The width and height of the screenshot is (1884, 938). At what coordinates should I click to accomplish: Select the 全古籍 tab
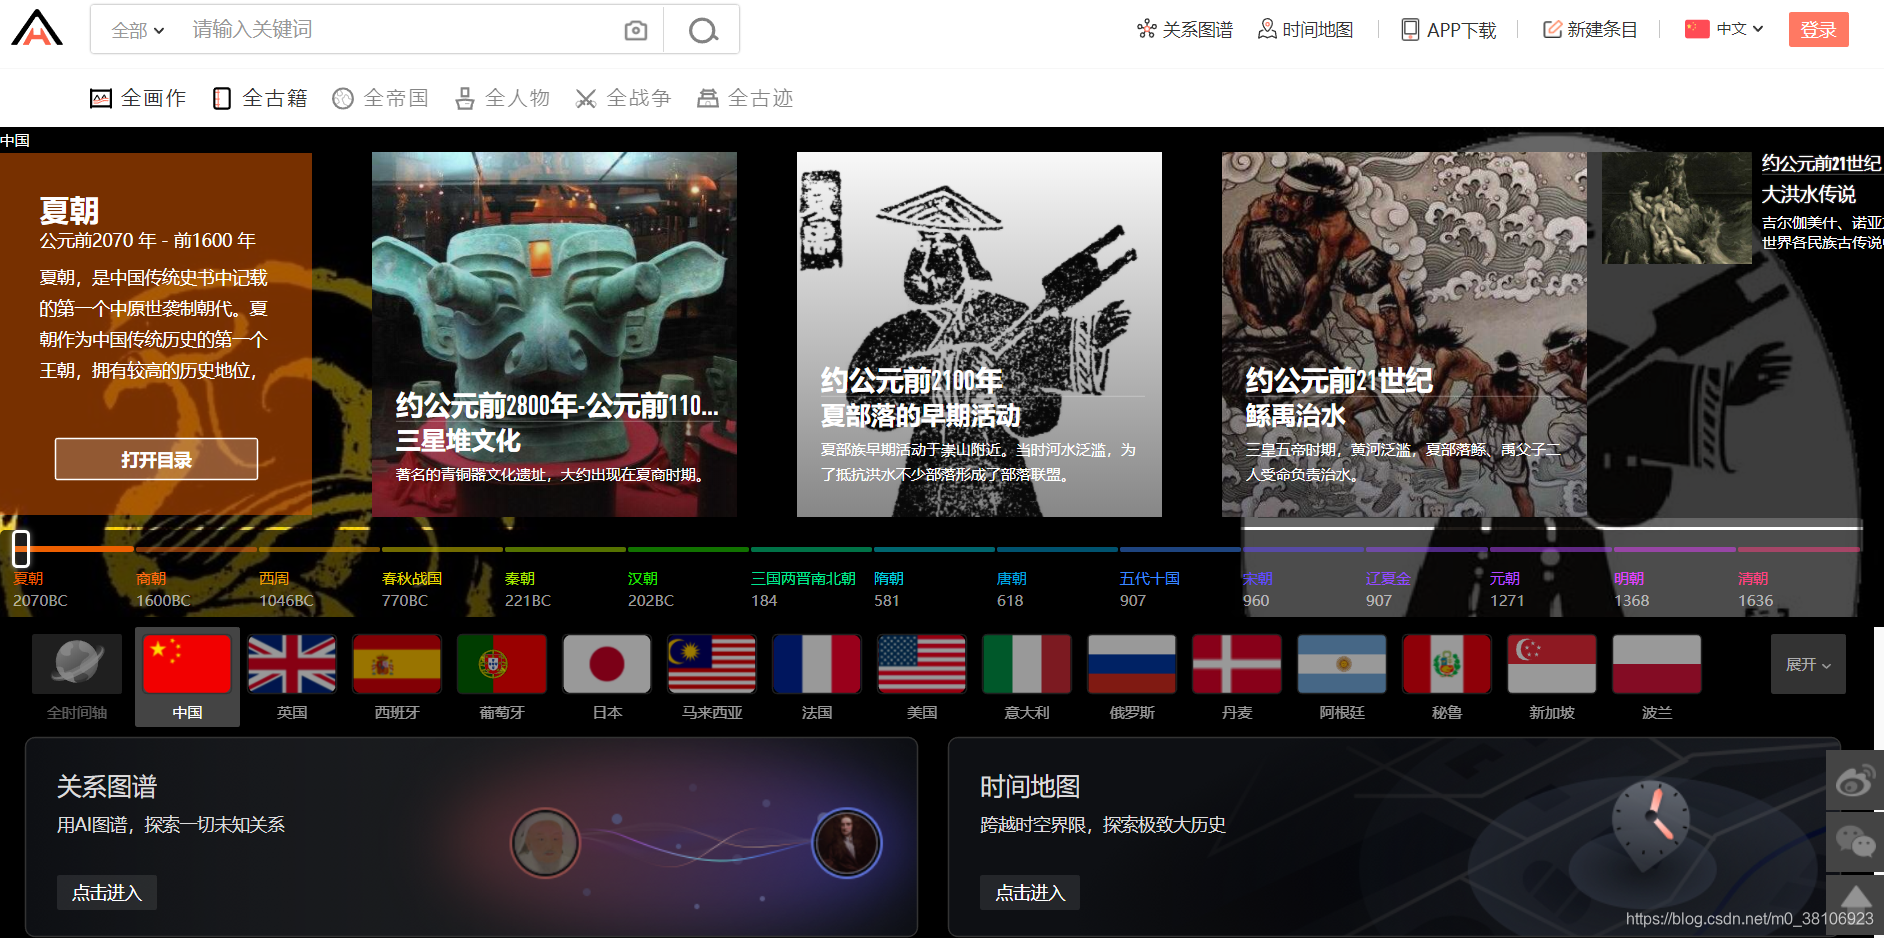(260, 98)
